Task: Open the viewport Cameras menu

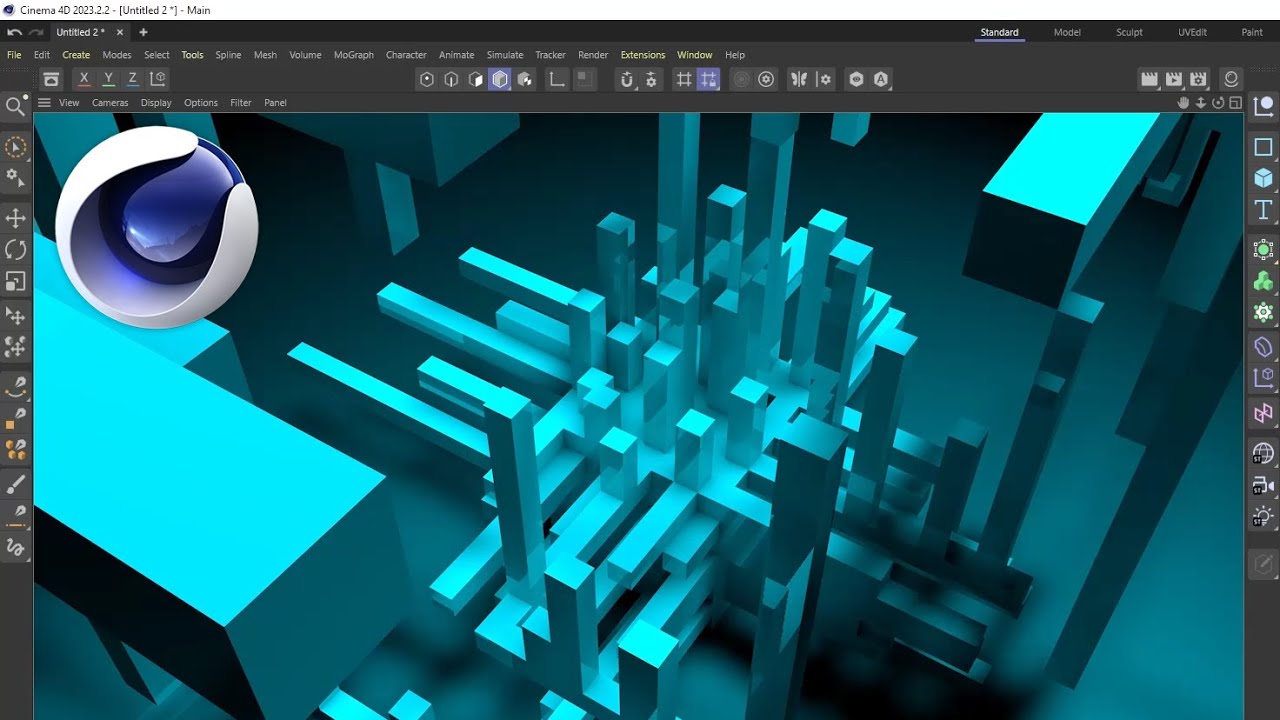Action: coord(110,103)
